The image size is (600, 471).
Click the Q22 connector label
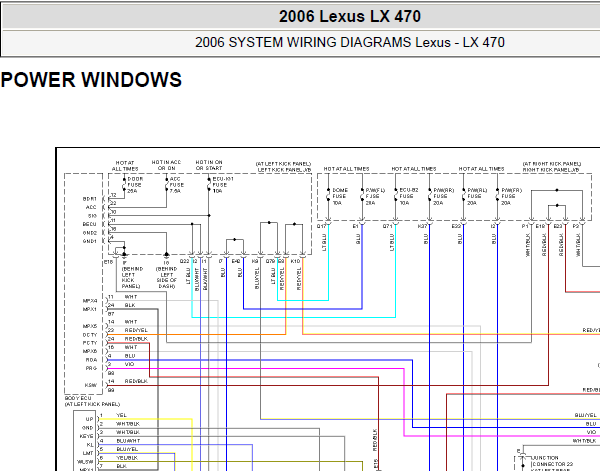point(184,261)
